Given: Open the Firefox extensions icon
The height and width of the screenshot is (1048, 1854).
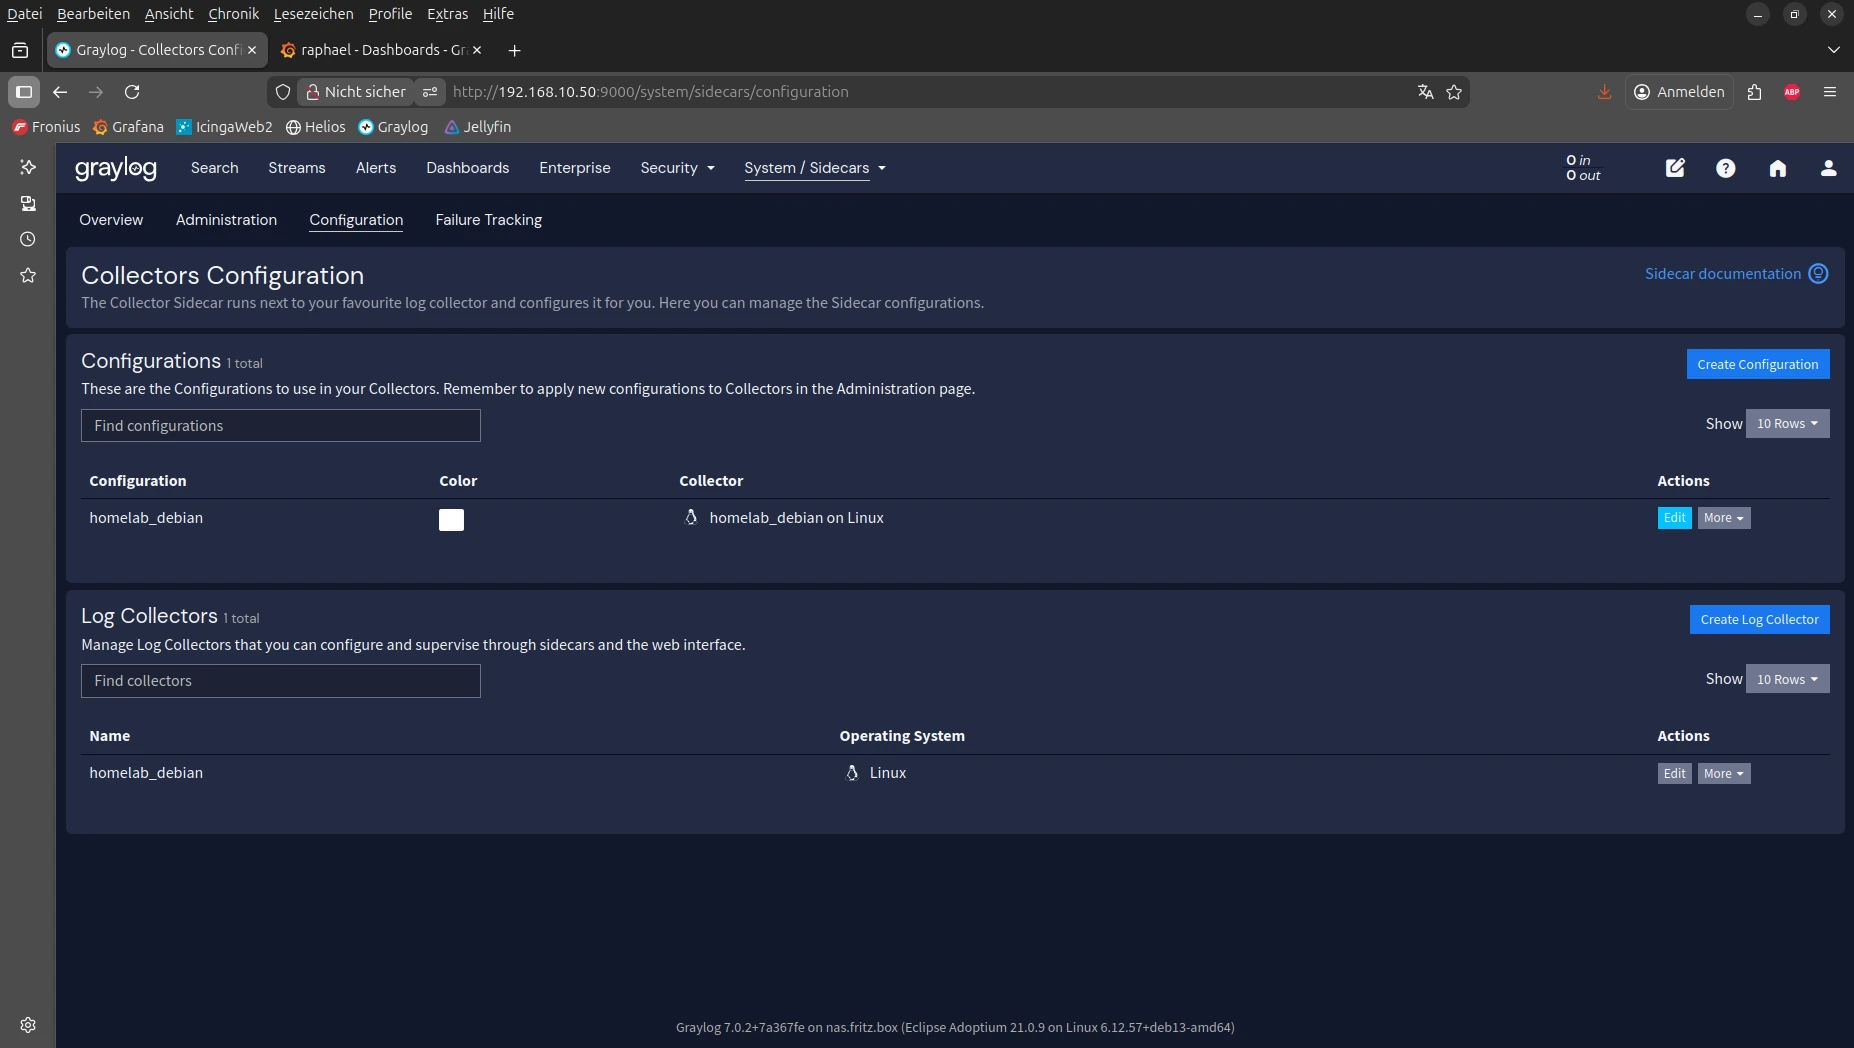Looking at the screenshot, I should (1754, 92).
